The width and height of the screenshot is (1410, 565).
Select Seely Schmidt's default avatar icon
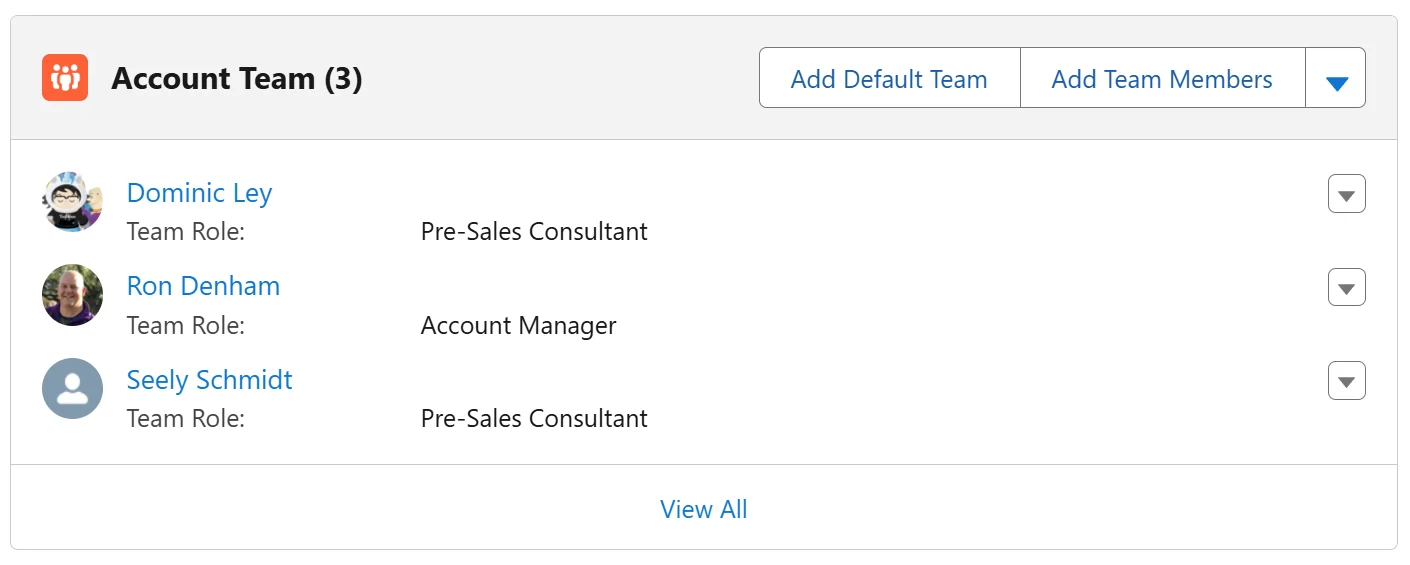(72, 389)
